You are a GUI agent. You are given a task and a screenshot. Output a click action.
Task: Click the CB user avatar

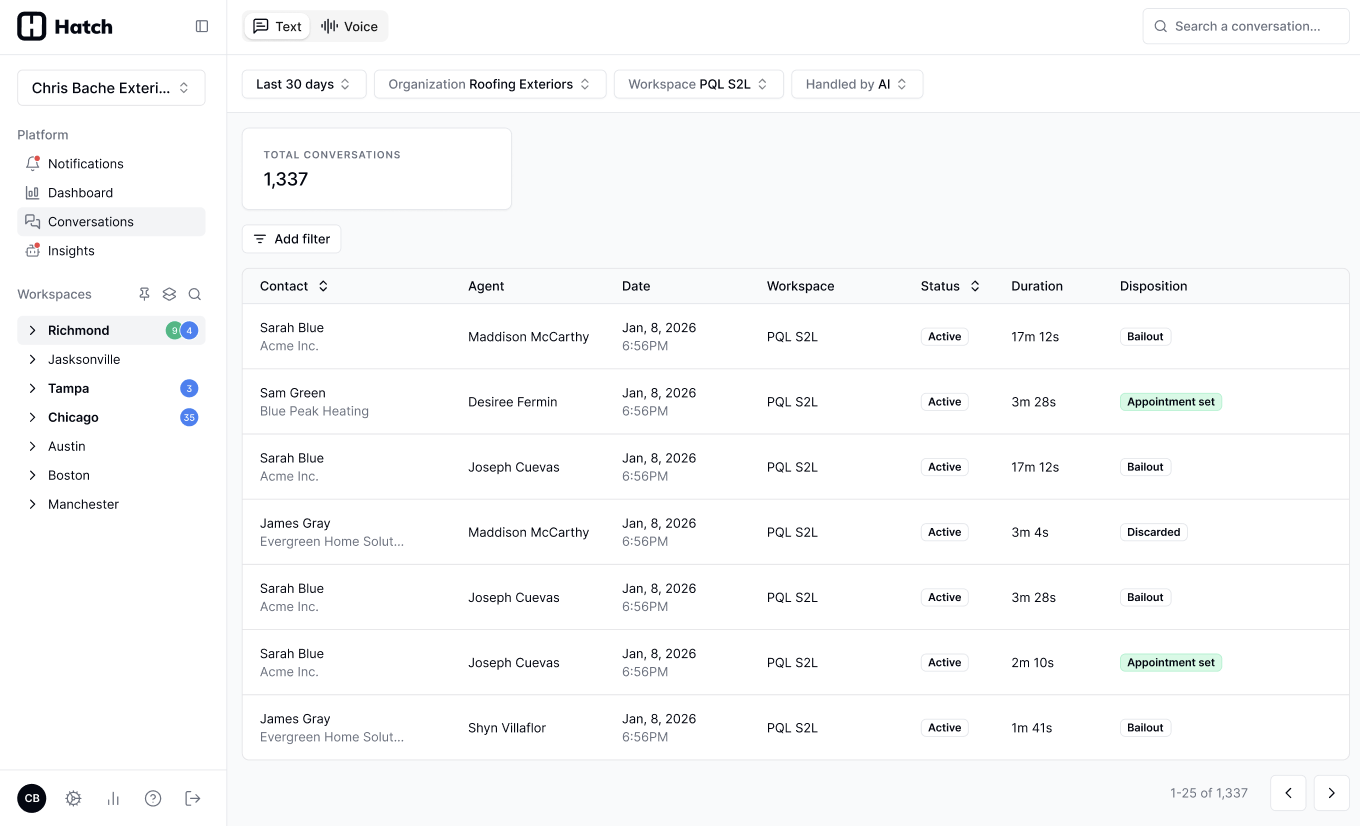[x=32, y=798]
